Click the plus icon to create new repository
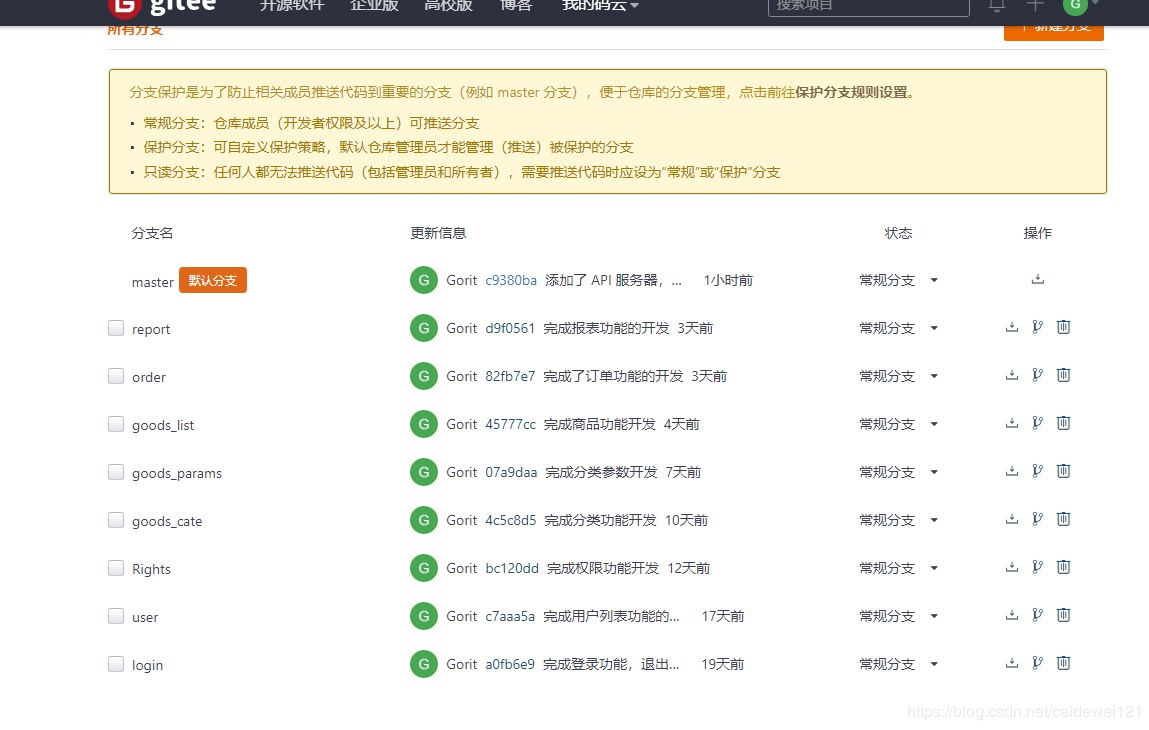 (1034, 6)
